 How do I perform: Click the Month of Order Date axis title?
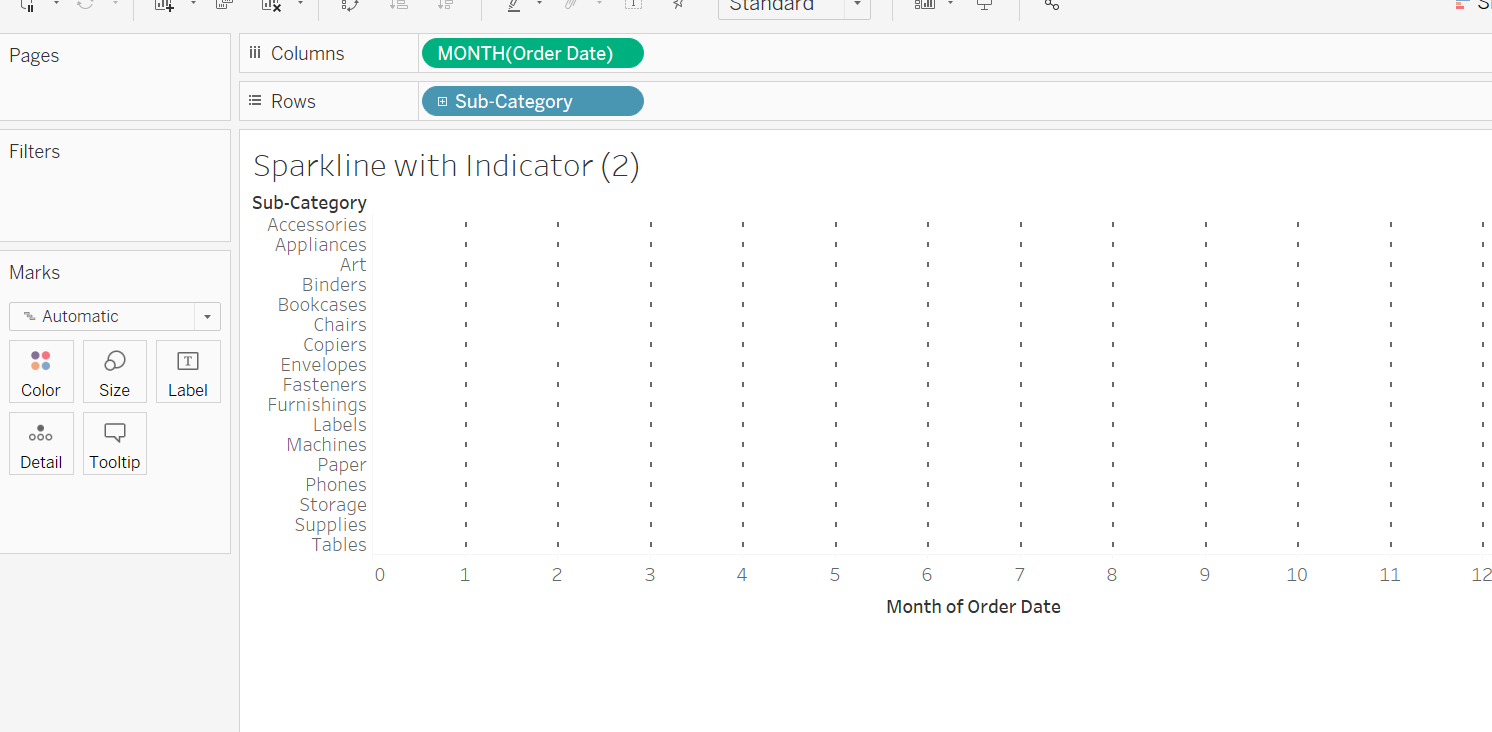point(973,607)
